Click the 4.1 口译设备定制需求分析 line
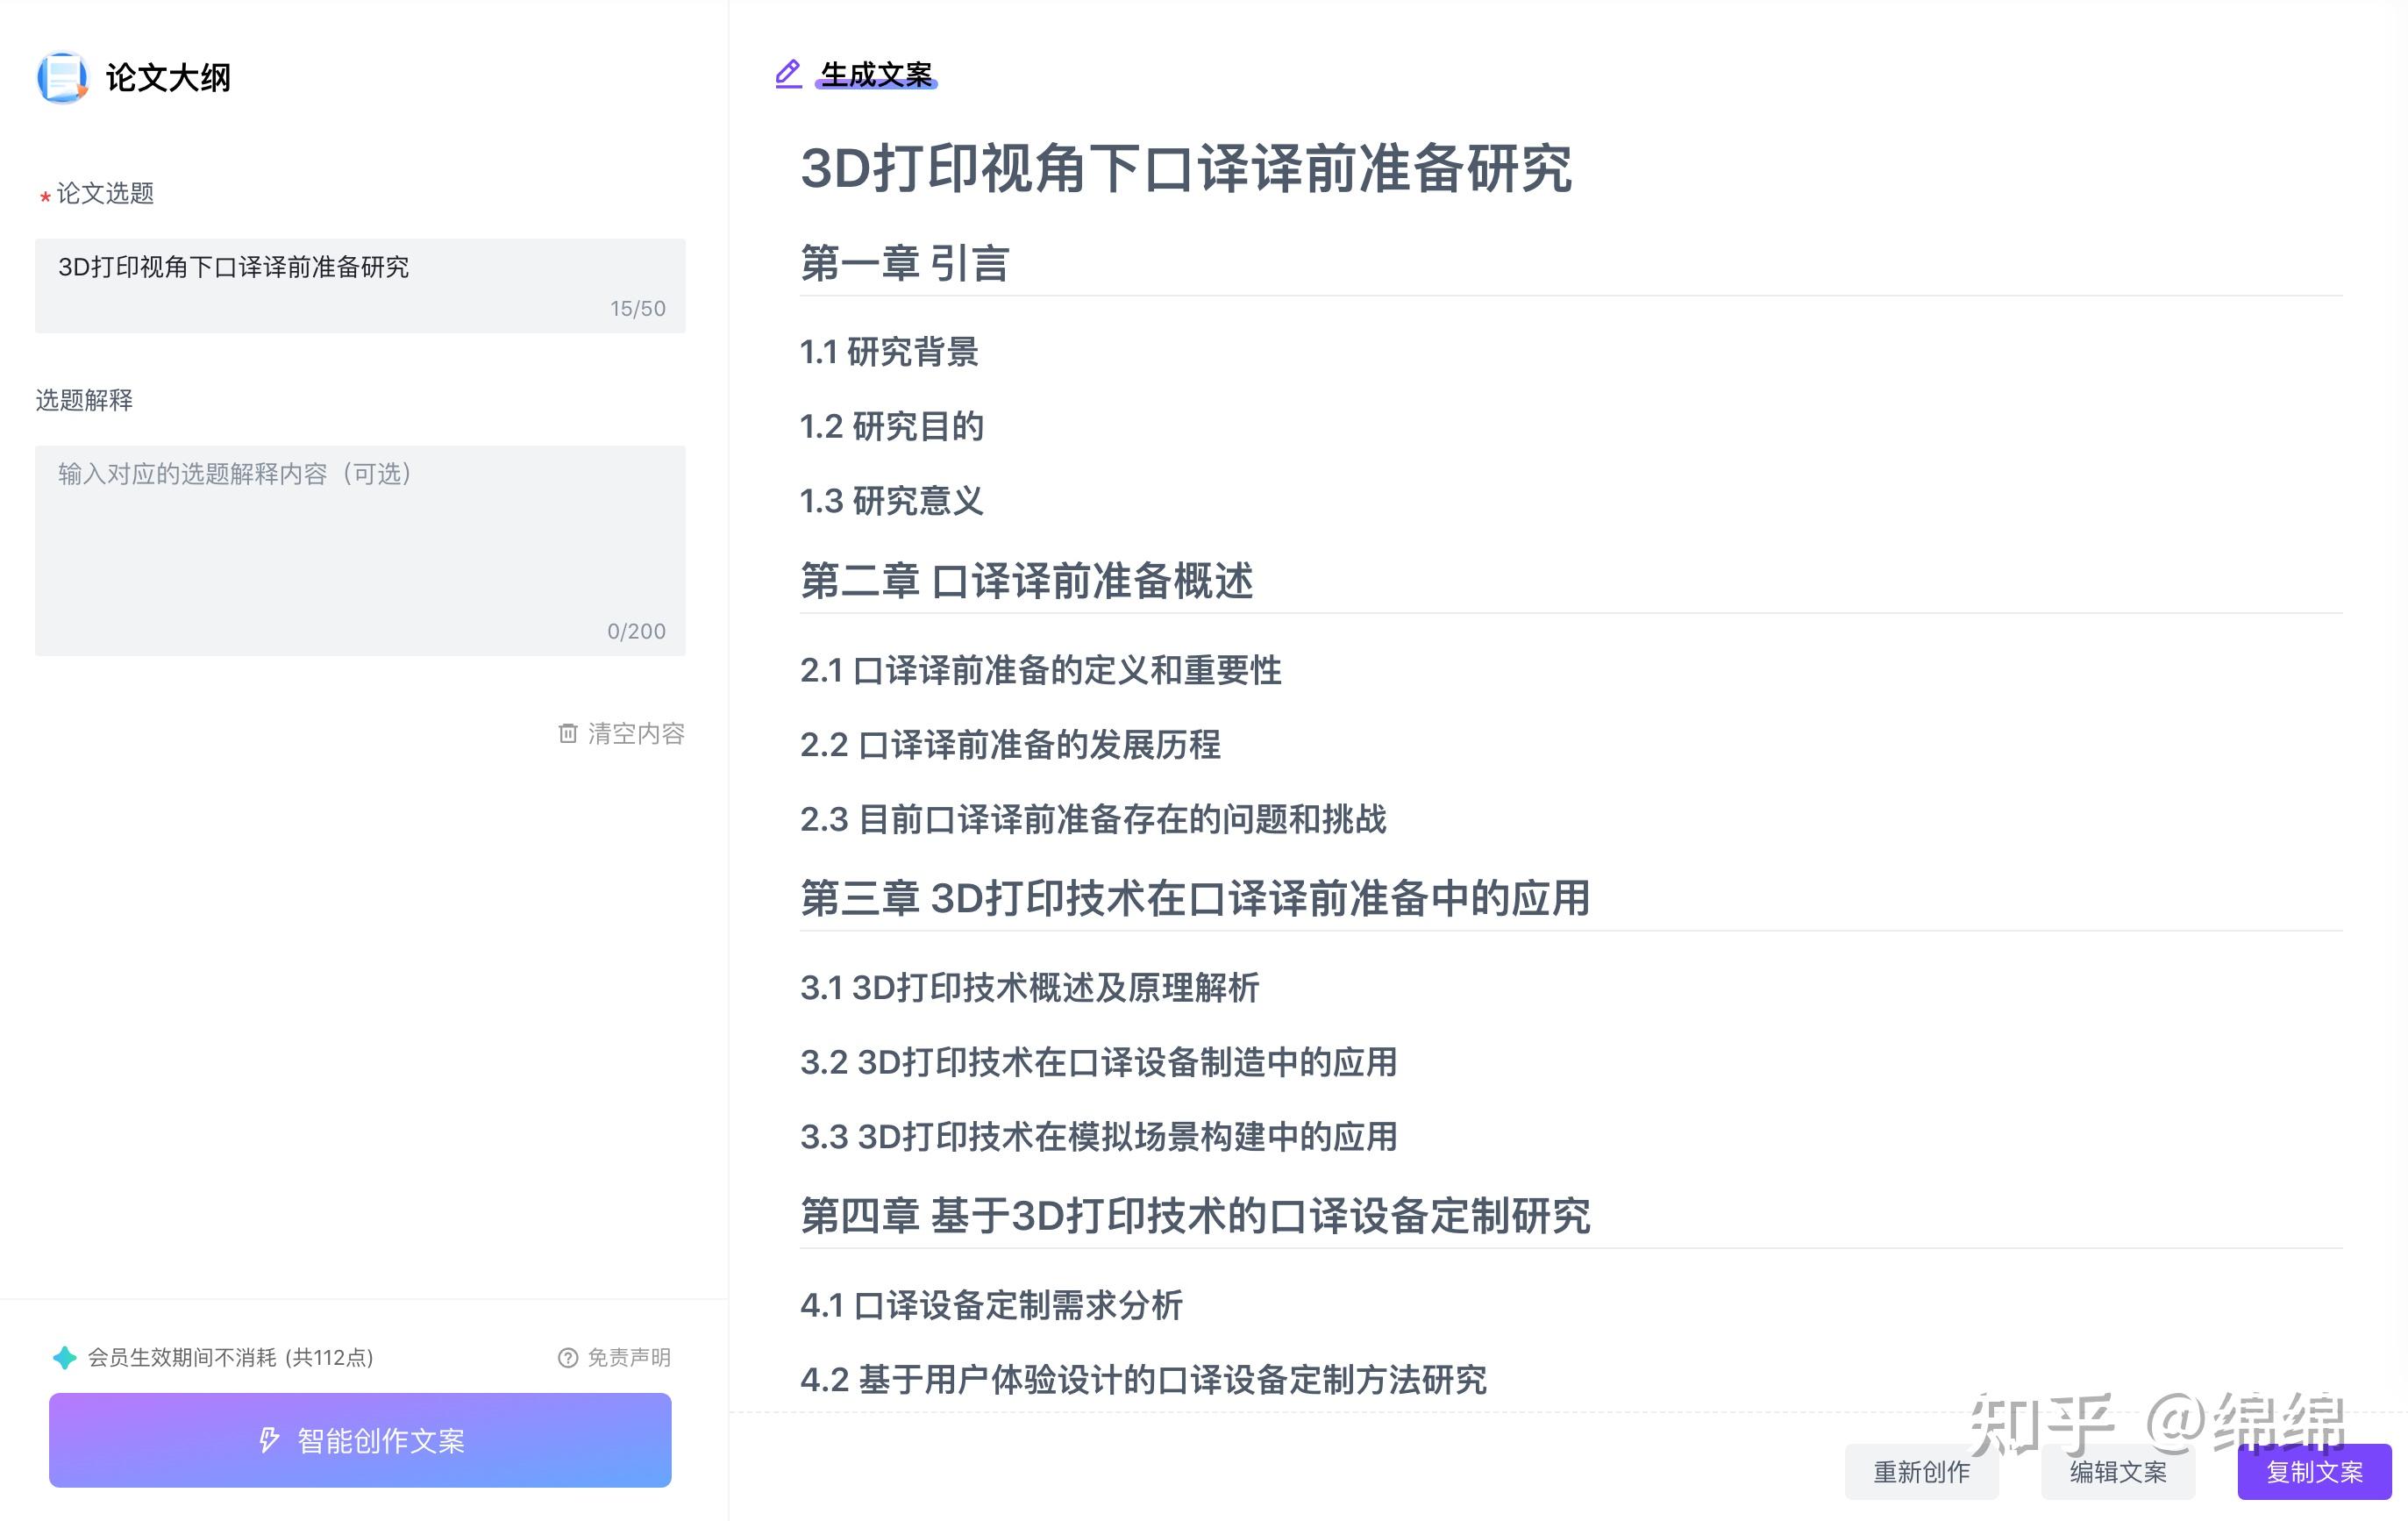The image size is (2408, 1521). pos(991,1305)
